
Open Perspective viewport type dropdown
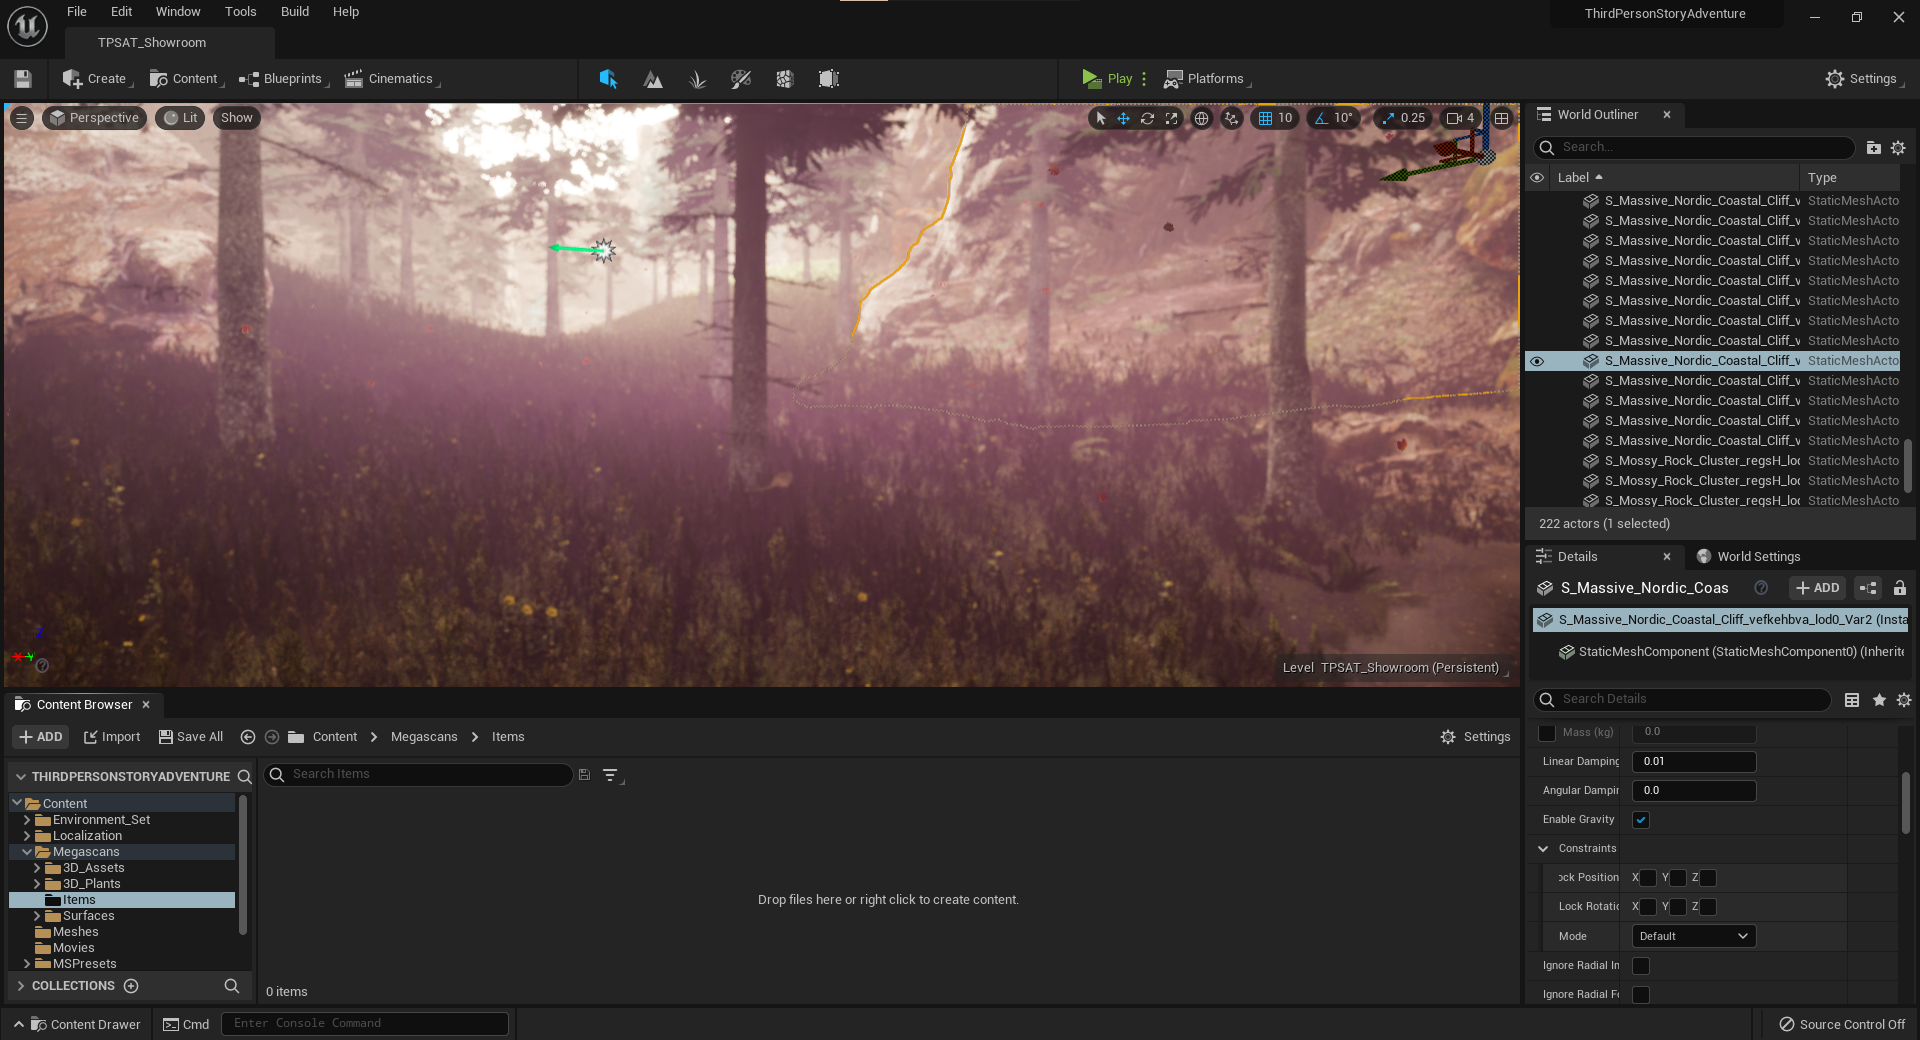click(x=94, y=118)
